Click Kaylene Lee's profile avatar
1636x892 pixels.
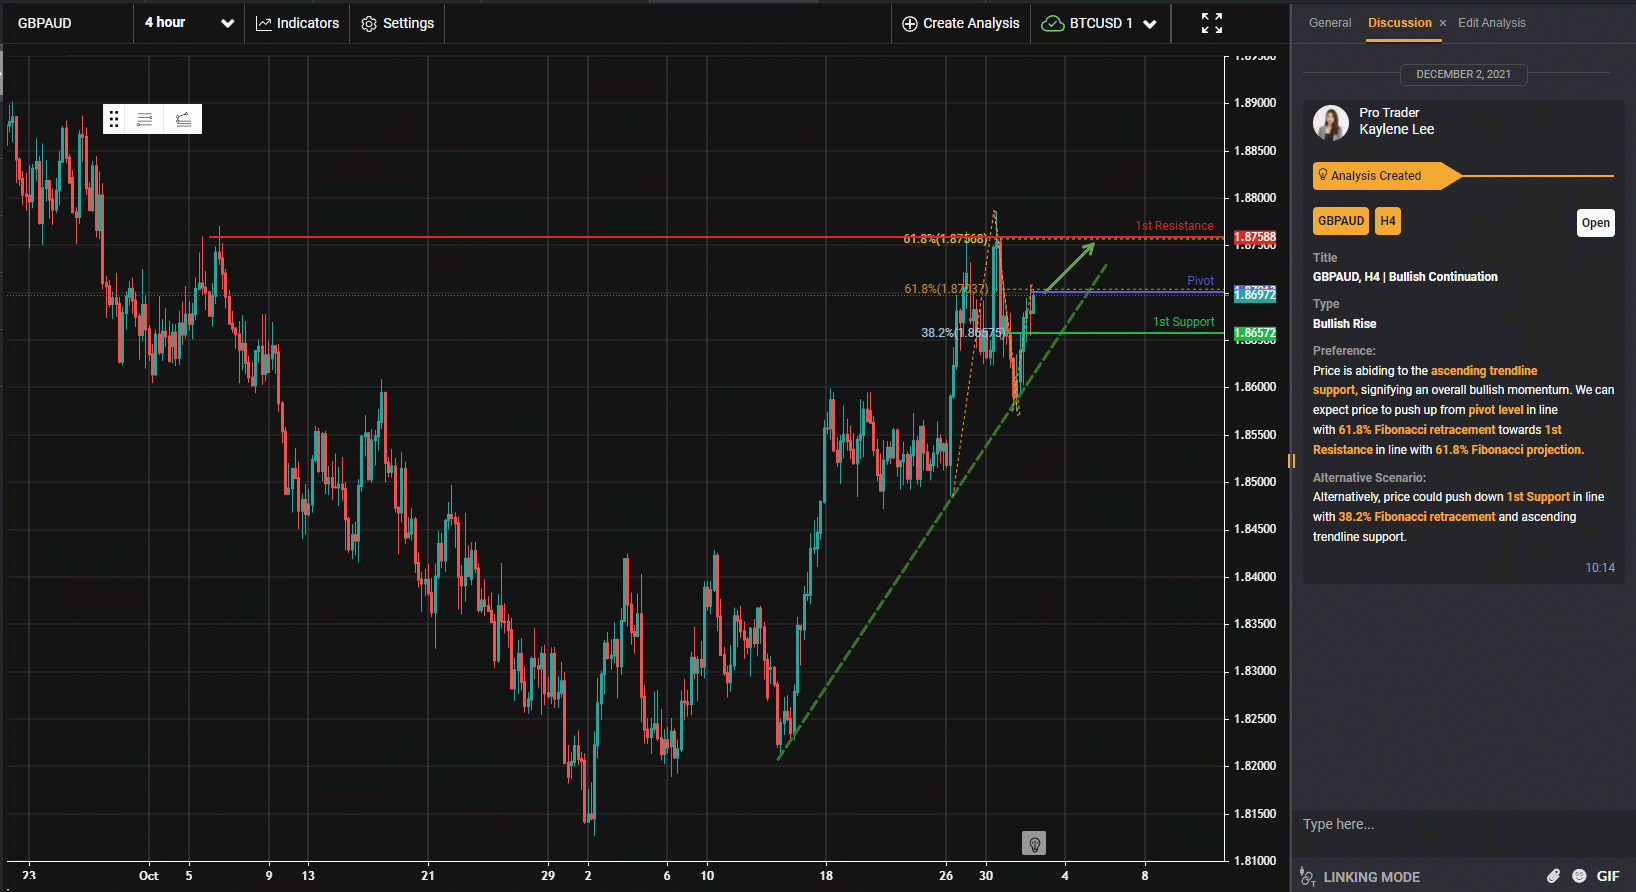pos(1330,122)
